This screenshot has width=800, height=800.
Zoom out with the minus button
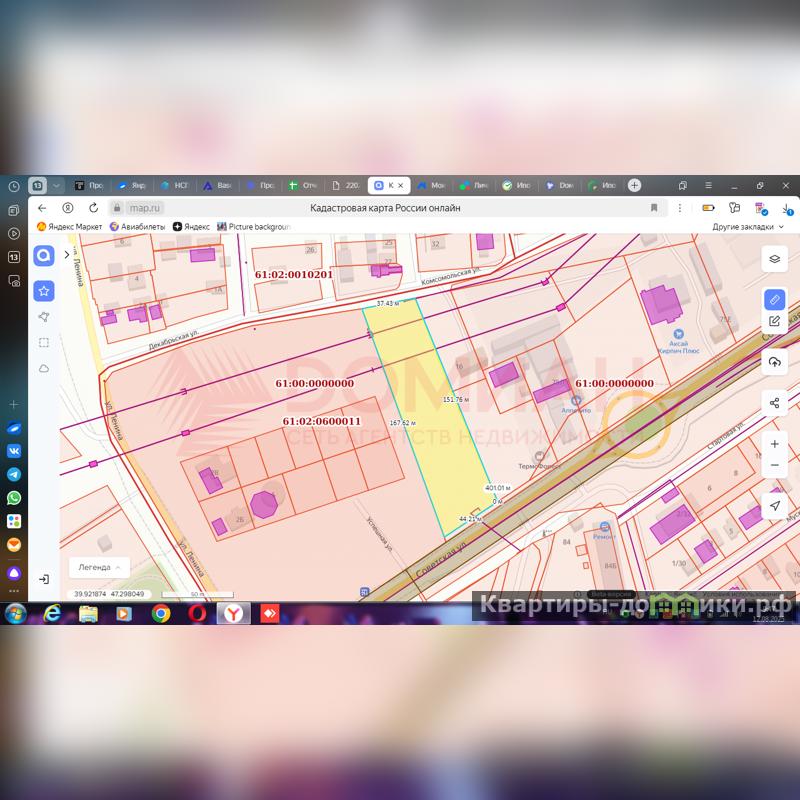774,466
